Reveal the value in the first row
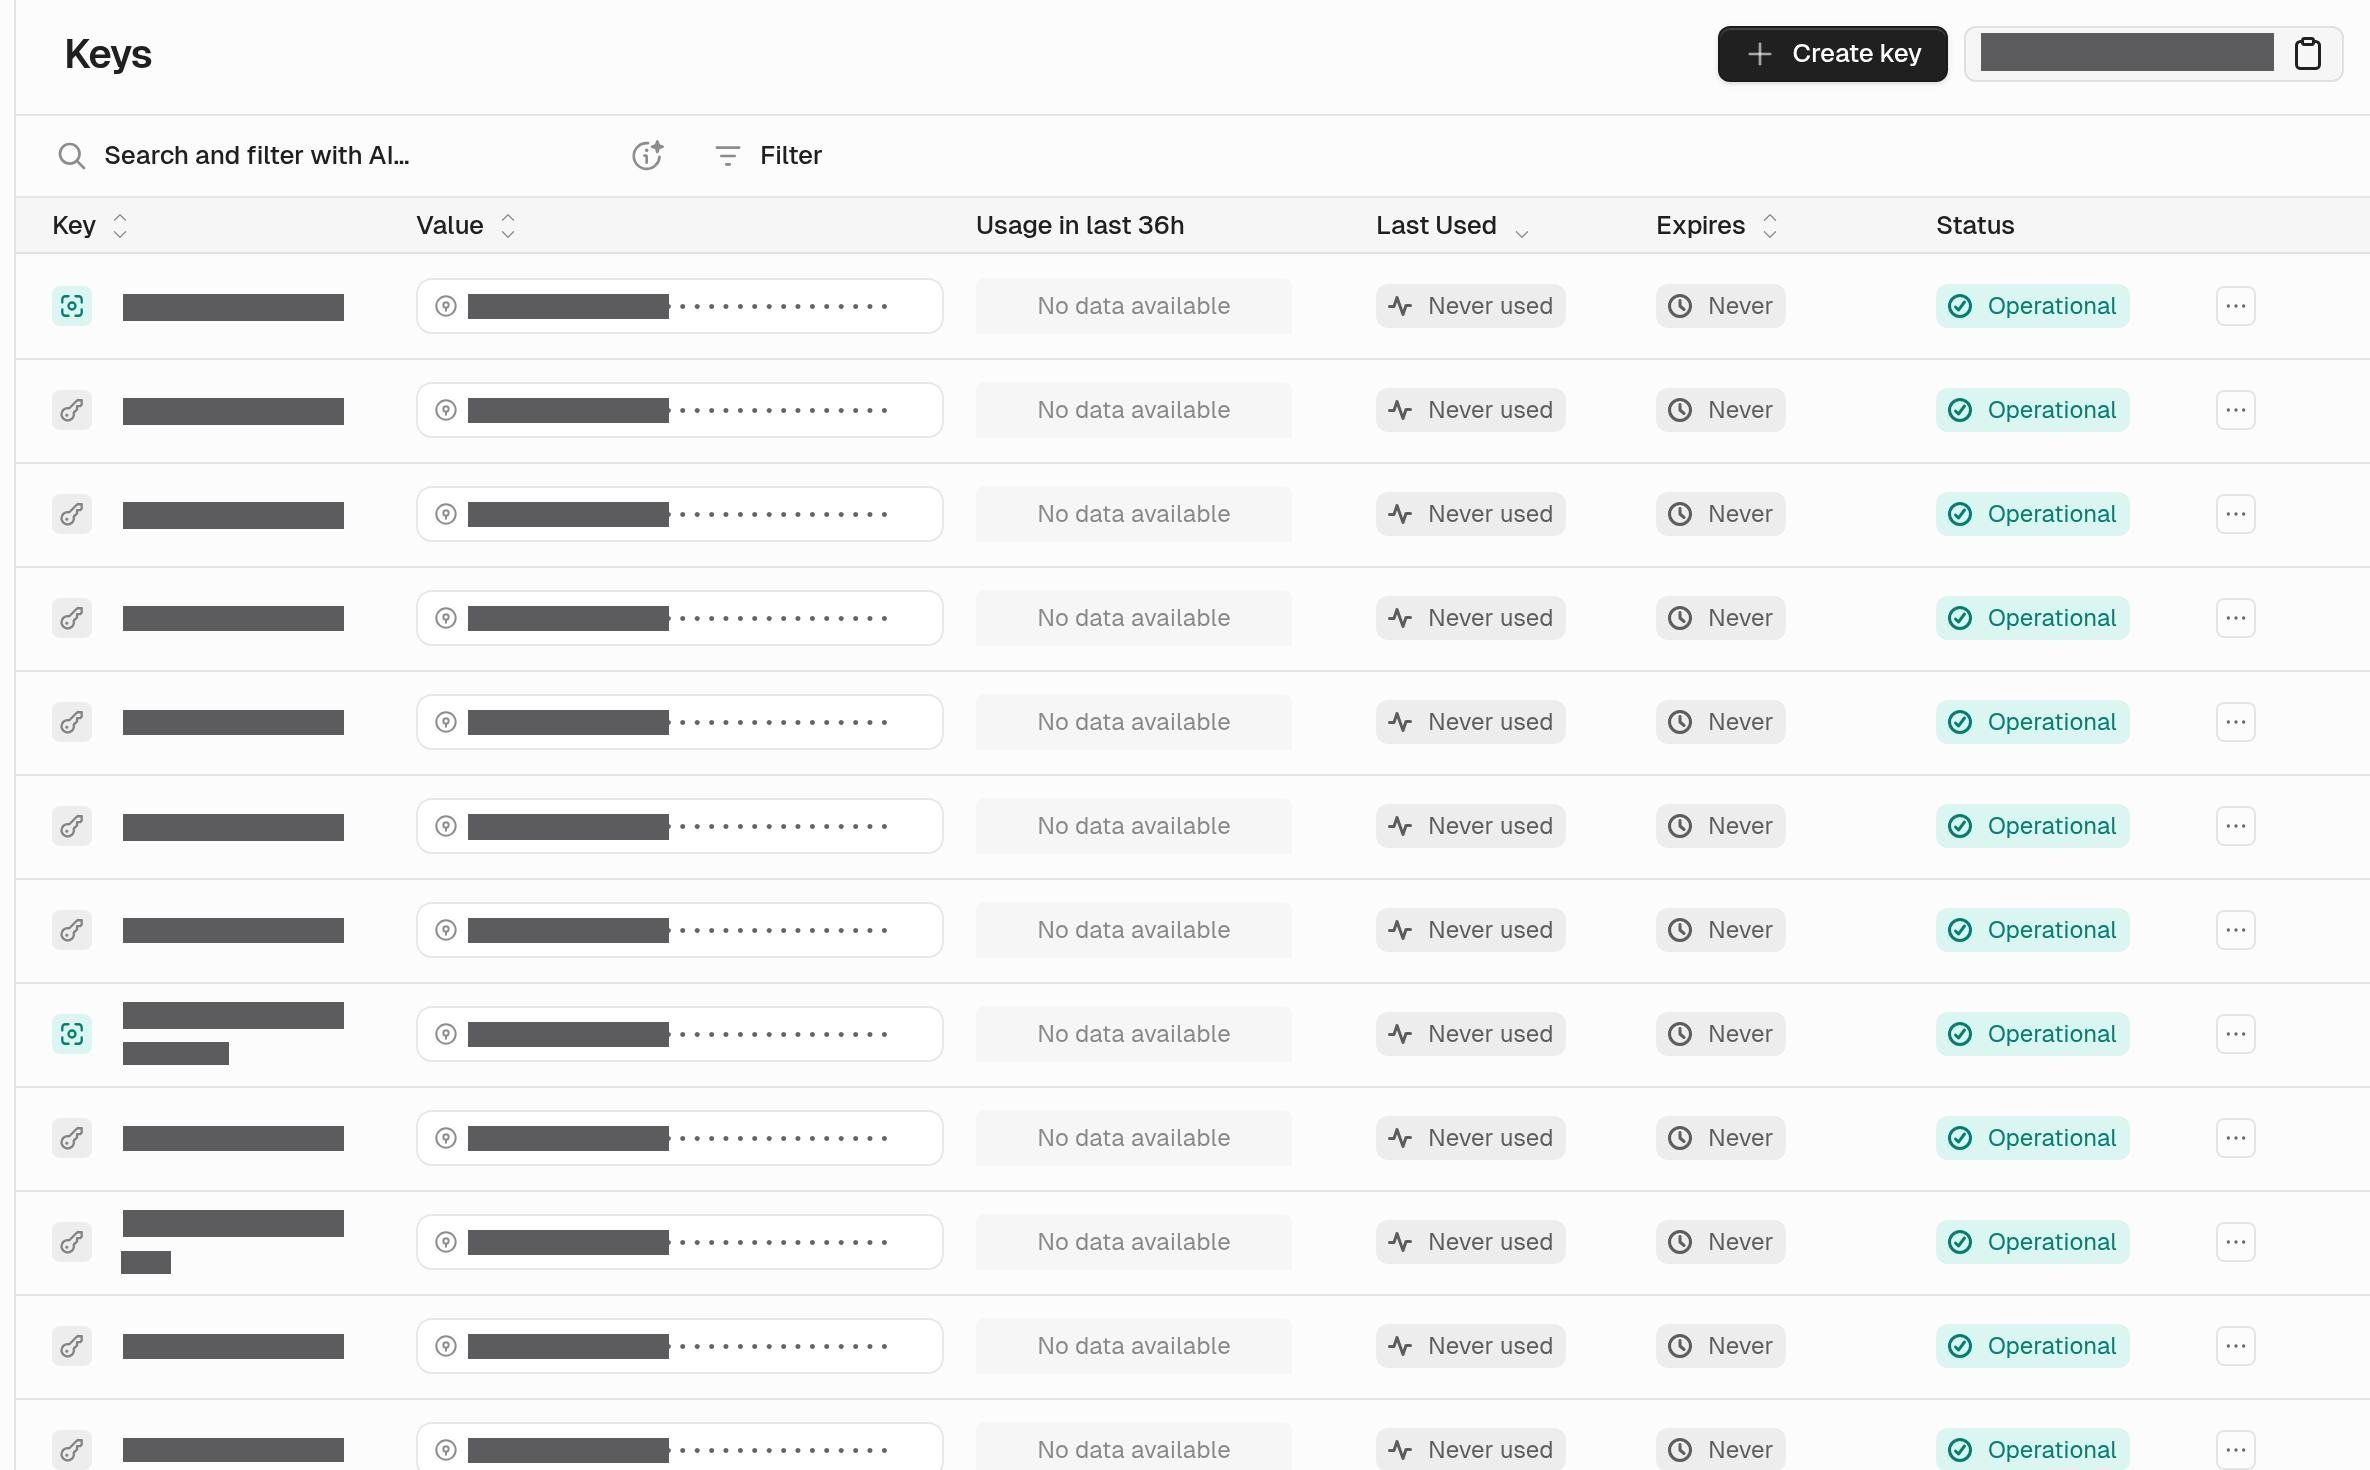This screenshot has width=2370, height=1470. [446, 306]
